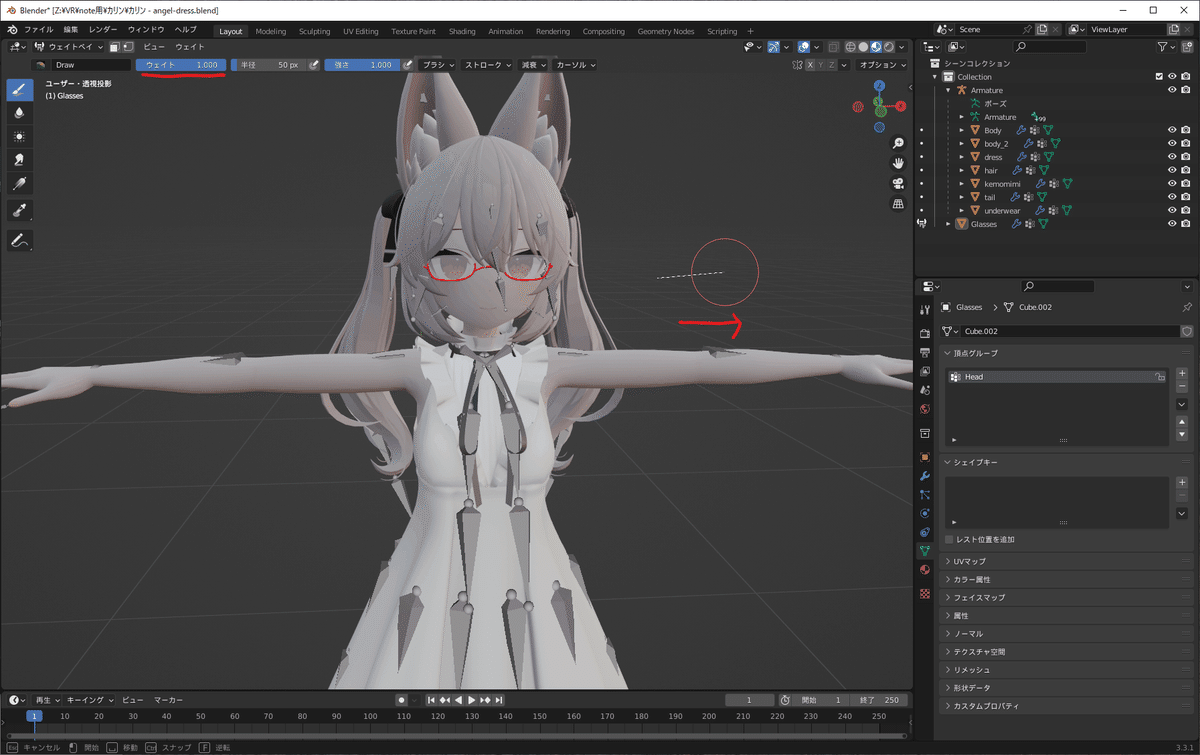Click the current frame number field
The image size is (1200, 755).
point(750,700)
